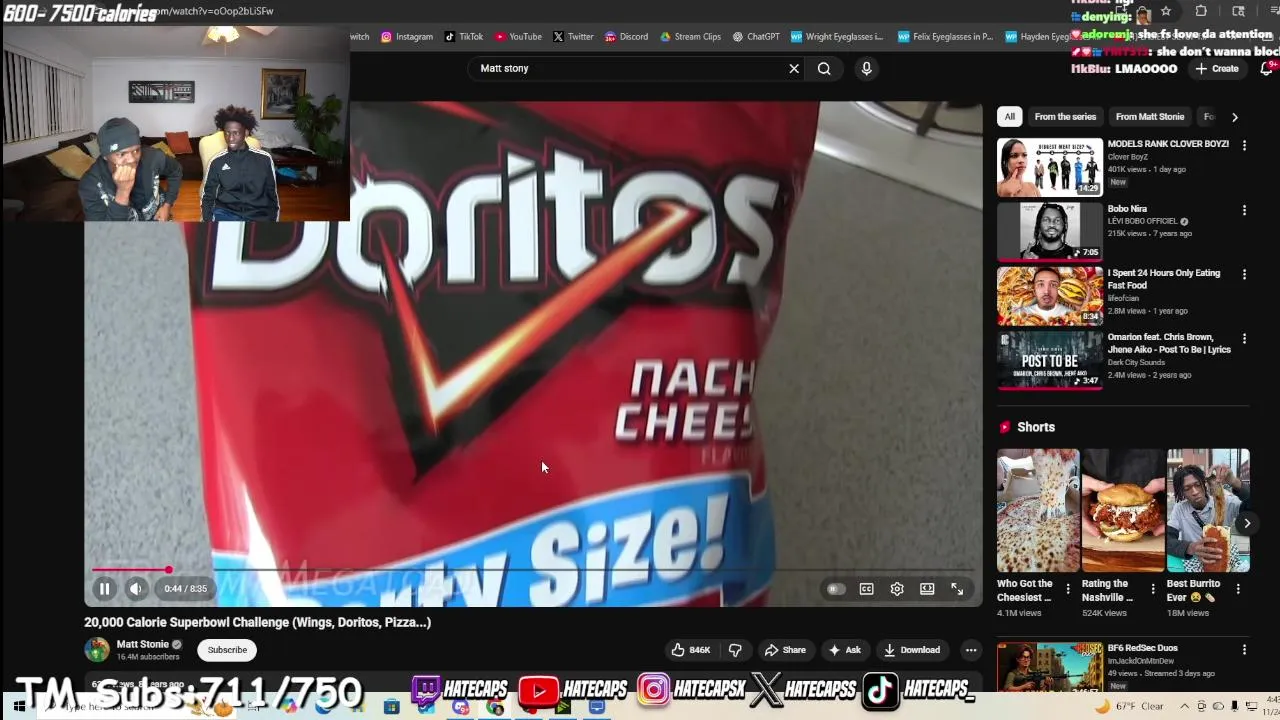The height and width of the screenshot is (720, 1280).
Task: Open options for 'I Spent 24 Hours Only Eating Fast Food'
Action: coord(1244,275)
